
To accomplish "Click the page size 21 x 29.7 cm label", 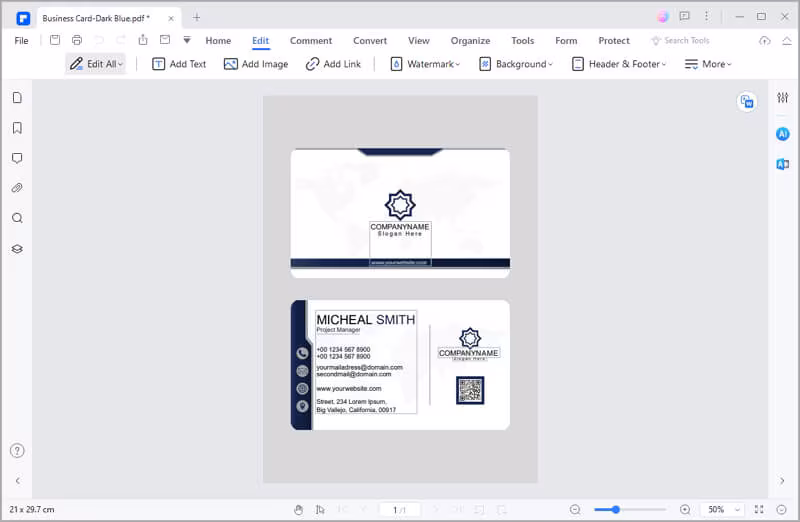I will [x=32, y=509].
